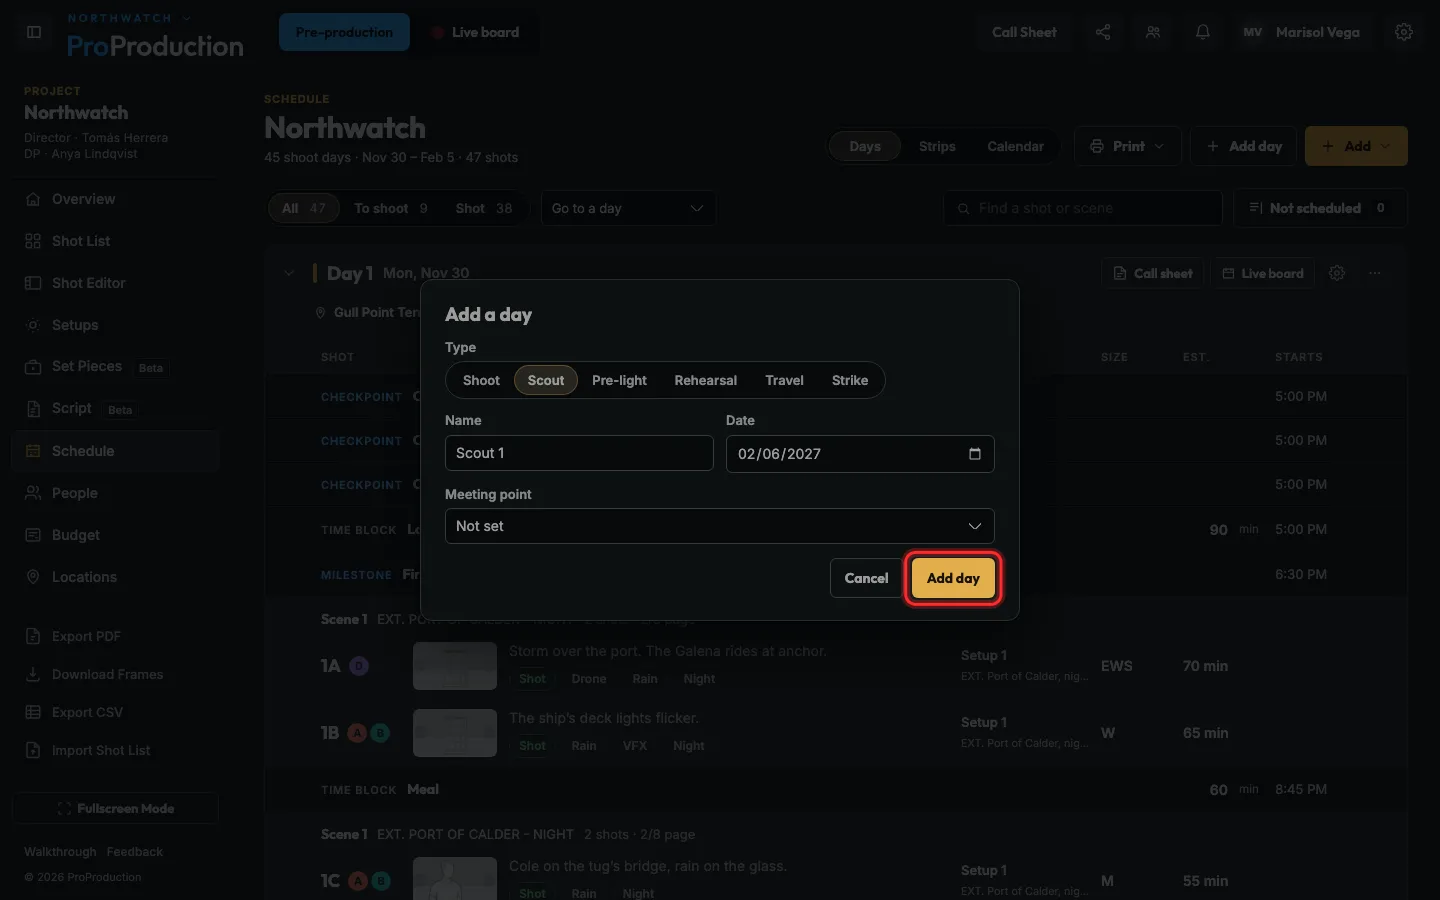Select Shoot day type
This screenshot has width=1440, height=900.
coord(481,380)
